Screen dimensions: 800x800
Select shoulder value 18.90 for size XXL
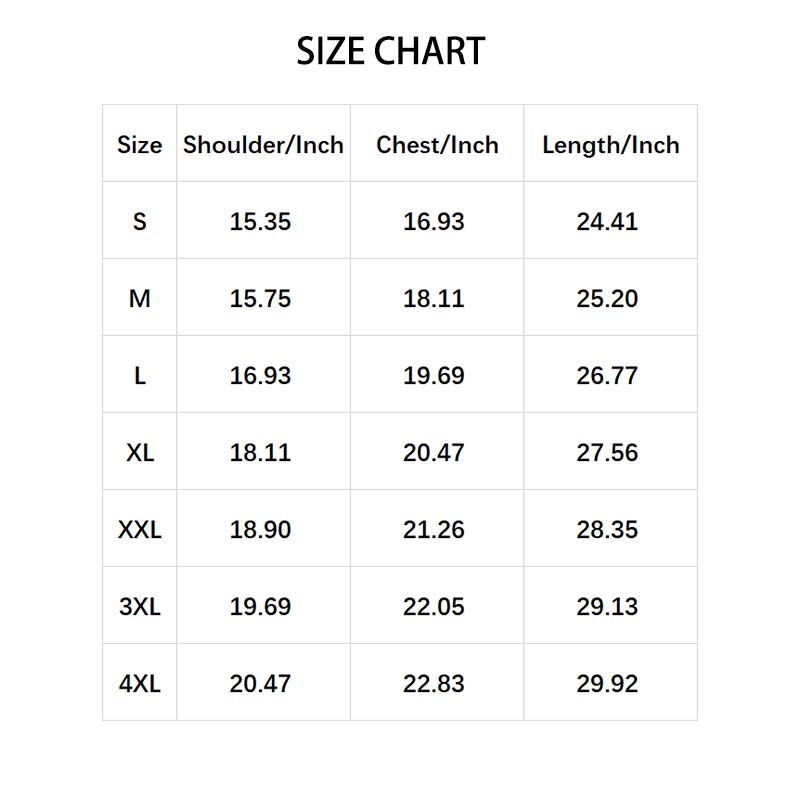[x=260, y=530]
